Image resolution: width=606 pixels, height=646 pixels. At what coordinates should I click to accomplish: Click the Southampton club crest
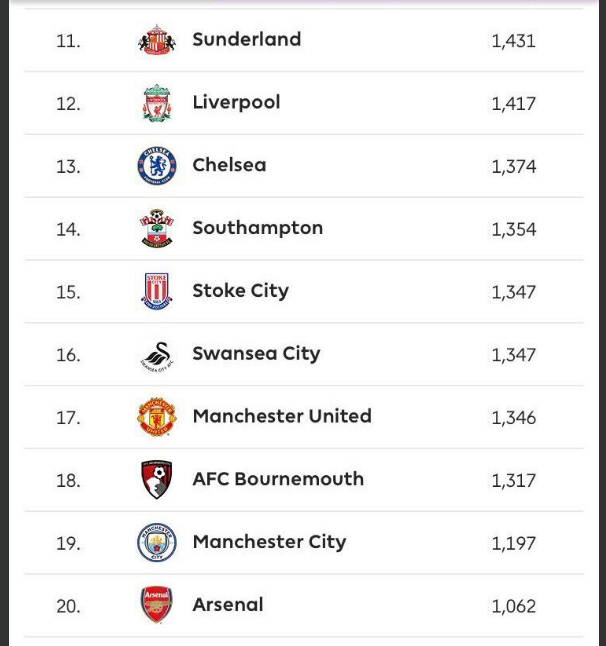tap(157, 229)
